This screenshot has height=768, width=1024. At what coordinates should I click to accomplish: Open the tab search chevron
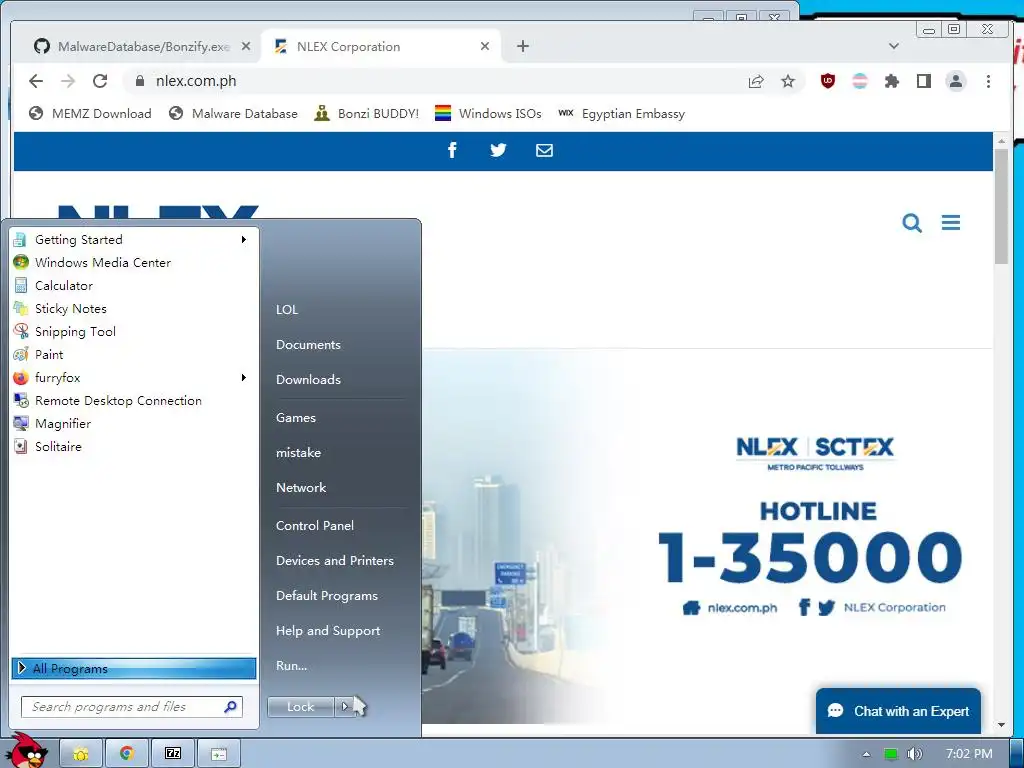(x=894, y=46)
